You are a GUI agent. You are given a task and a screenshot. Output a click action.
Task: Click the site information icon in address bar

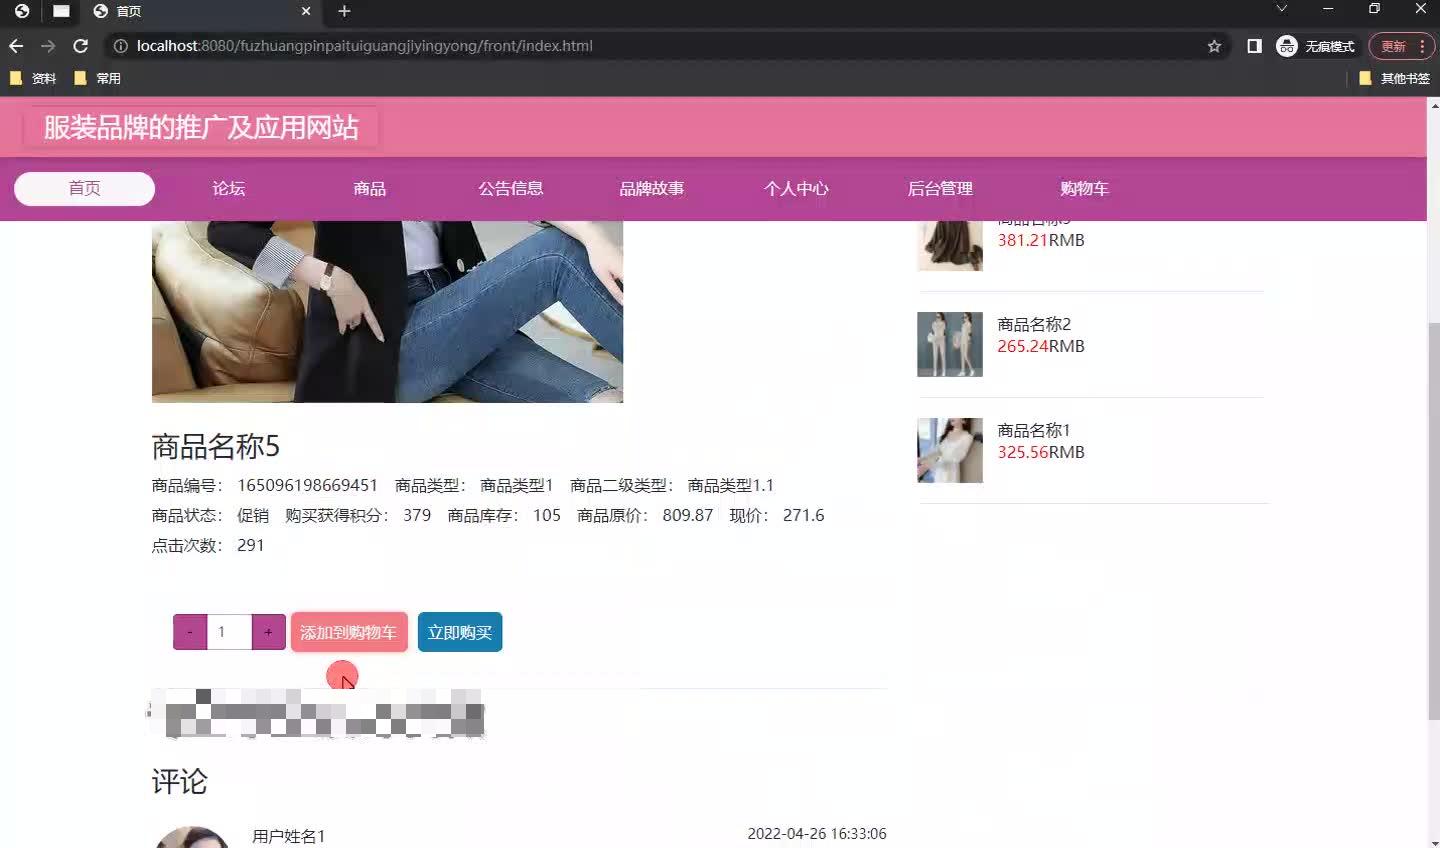click(x=119, y=46)
